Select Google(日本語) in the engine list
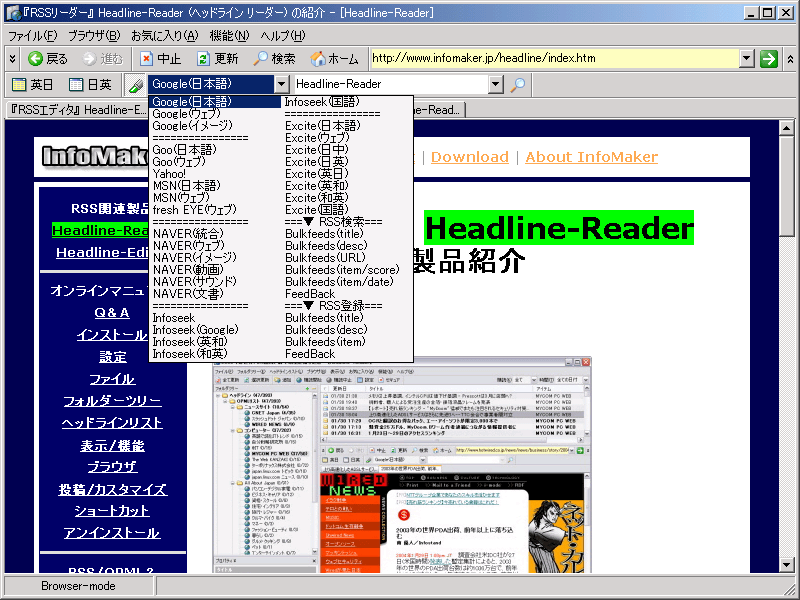Screen dimensions: 800x600 coord(215,102)
